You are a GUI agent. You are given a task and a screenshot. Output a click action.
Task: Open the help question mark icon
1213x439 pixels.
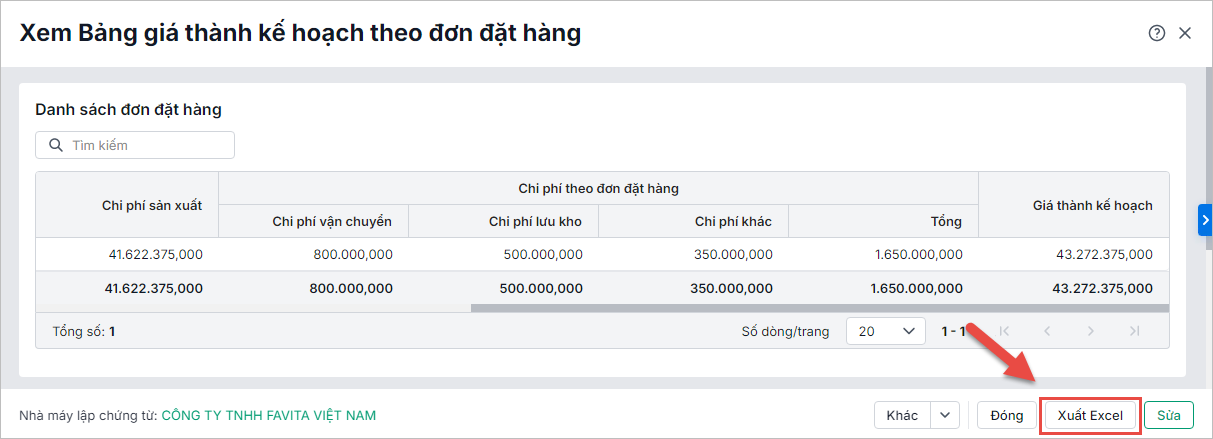click(x=1157, y=33)
